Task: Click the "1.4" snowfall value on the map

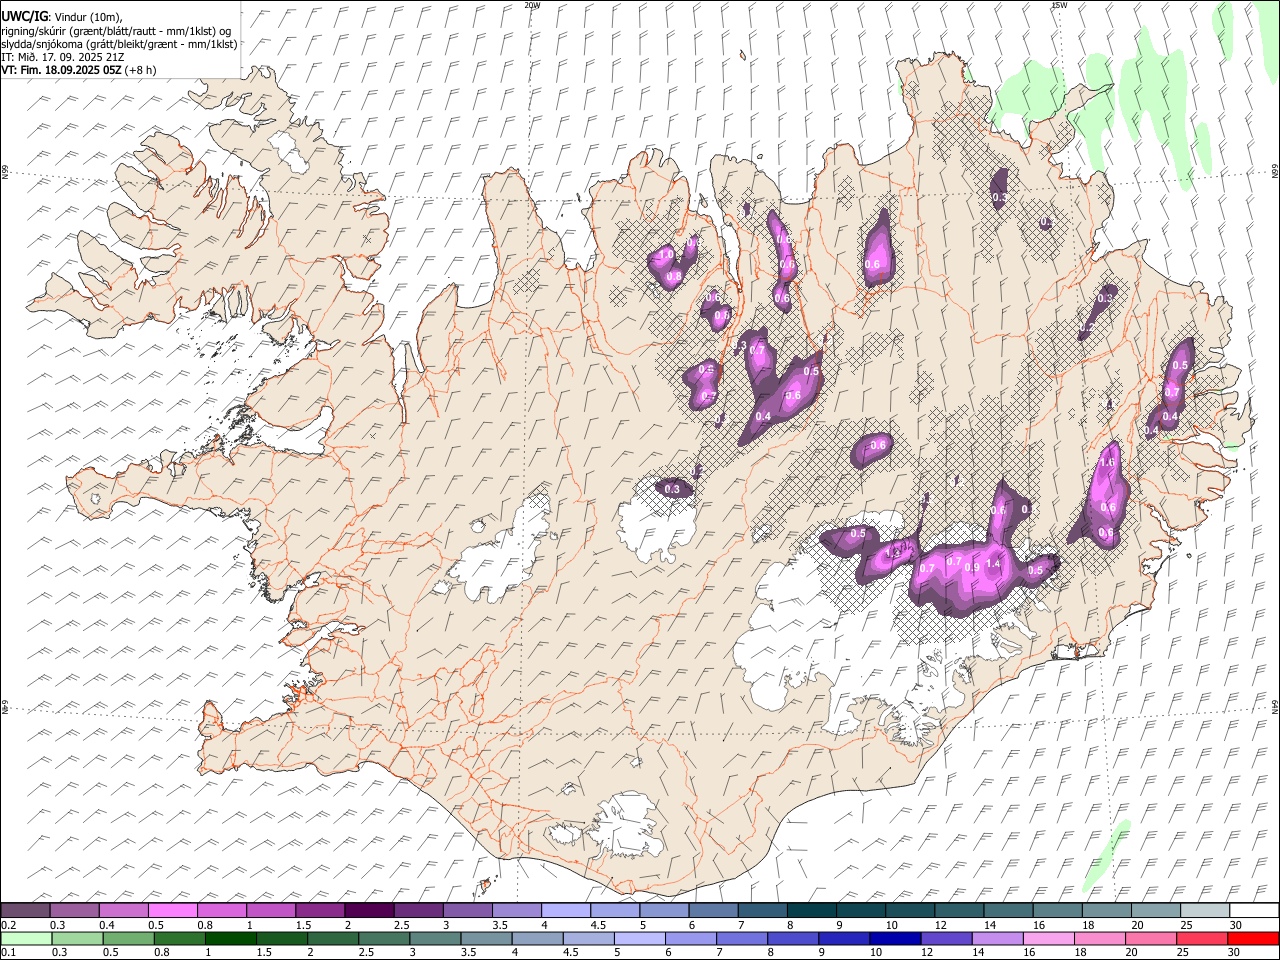Action: click(x=993, y=564)
